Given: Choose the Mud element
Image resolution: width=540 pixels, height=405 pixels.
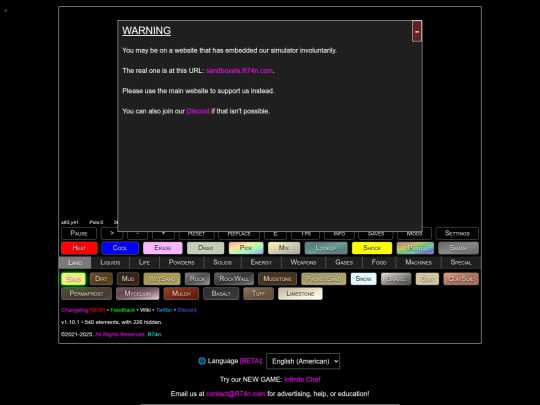Looking at the screenshot, I should [x=128, y=279].
